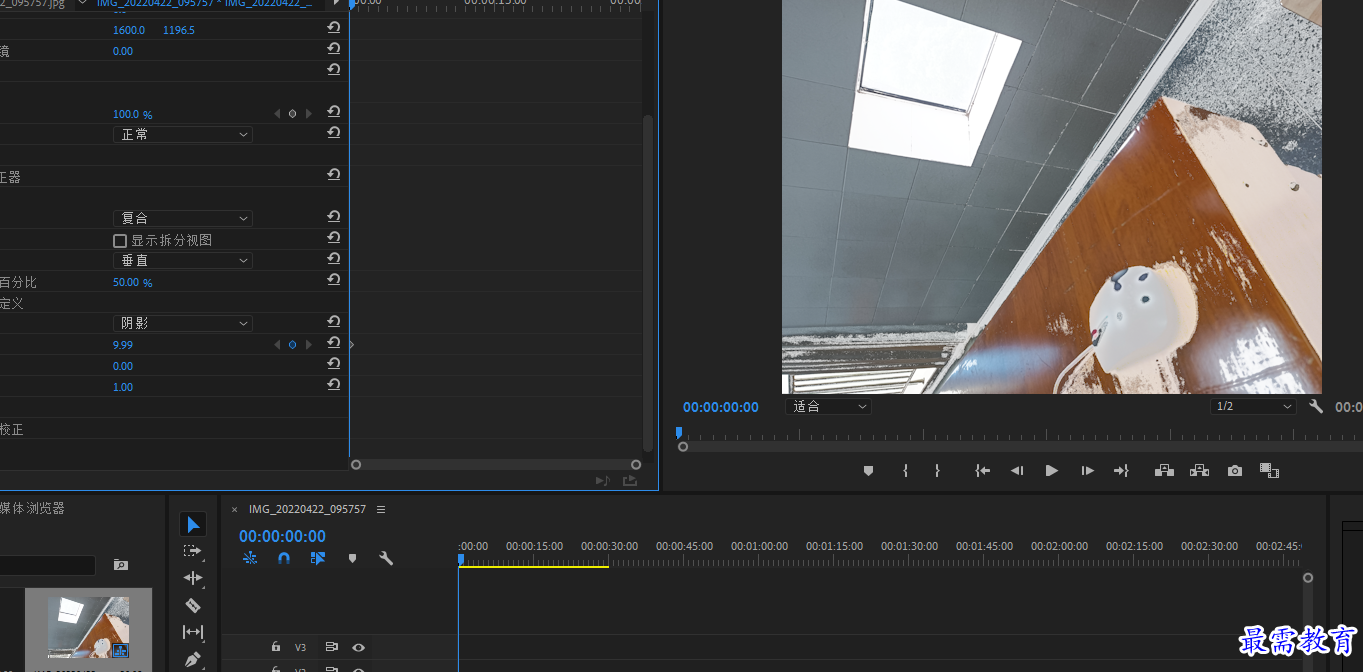This screenshot has height=672, width=1363.
Task: Click the 50.00 % value
Action: pyautogui.click(x=132, y=283)
